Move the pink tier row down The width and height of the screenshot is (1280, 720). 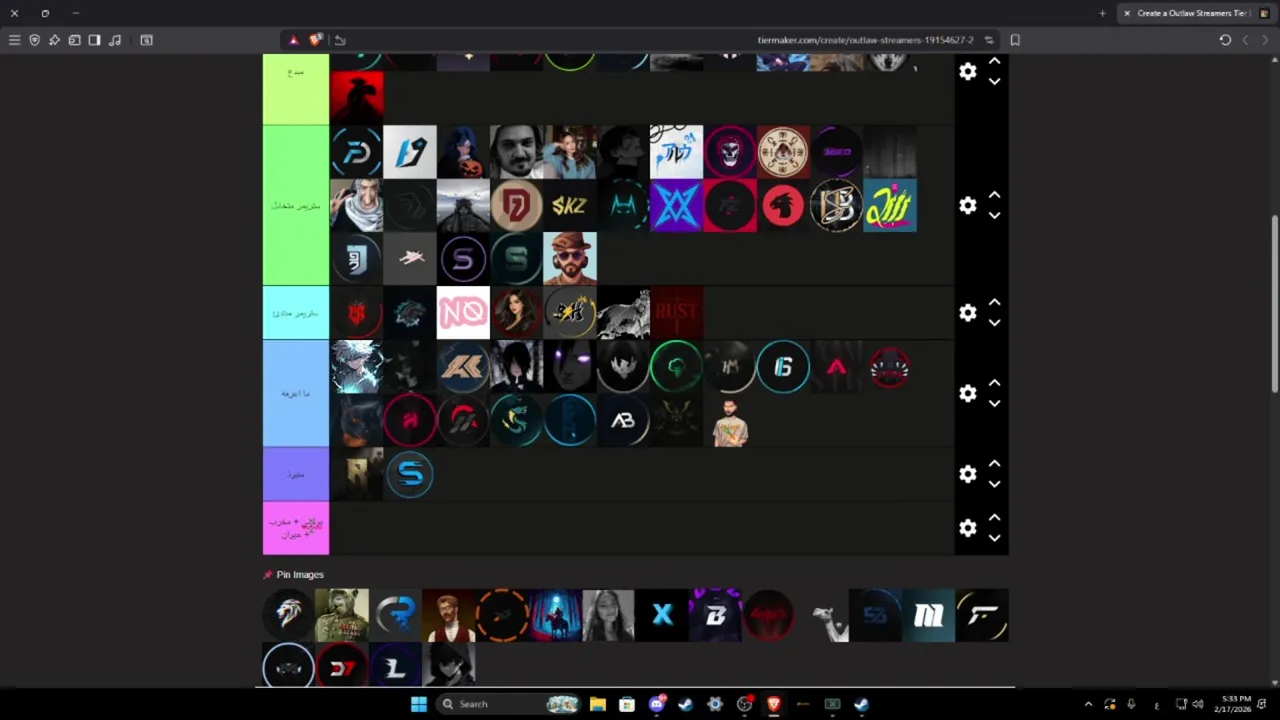pos(994,538)
